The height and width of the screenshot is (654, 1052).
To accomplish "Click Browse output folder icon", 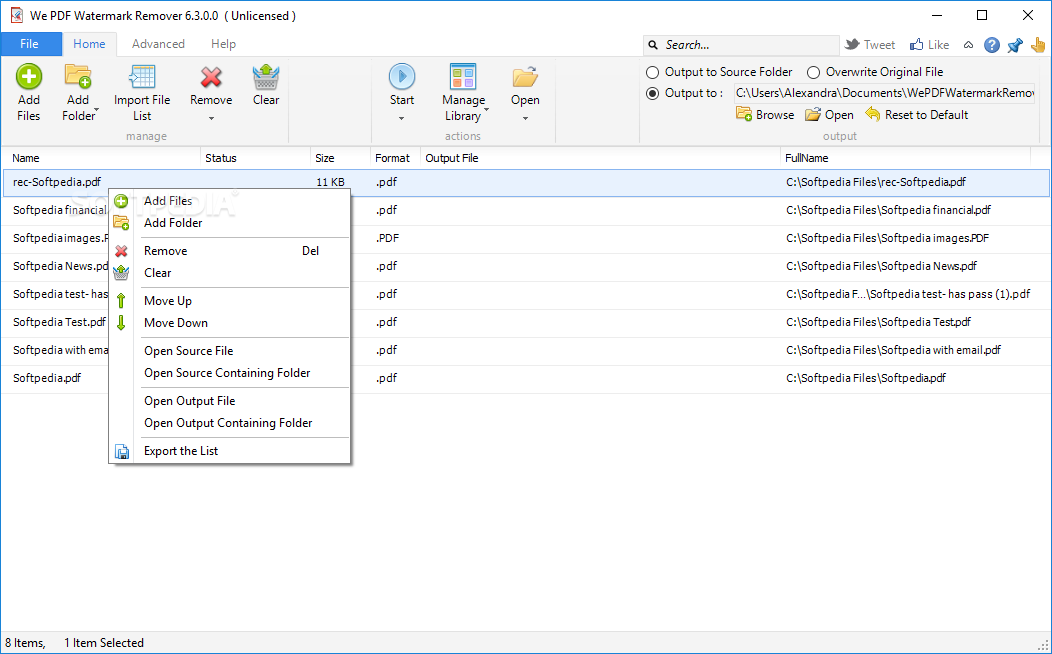I will pyautogui.click(x=743, y=114).
